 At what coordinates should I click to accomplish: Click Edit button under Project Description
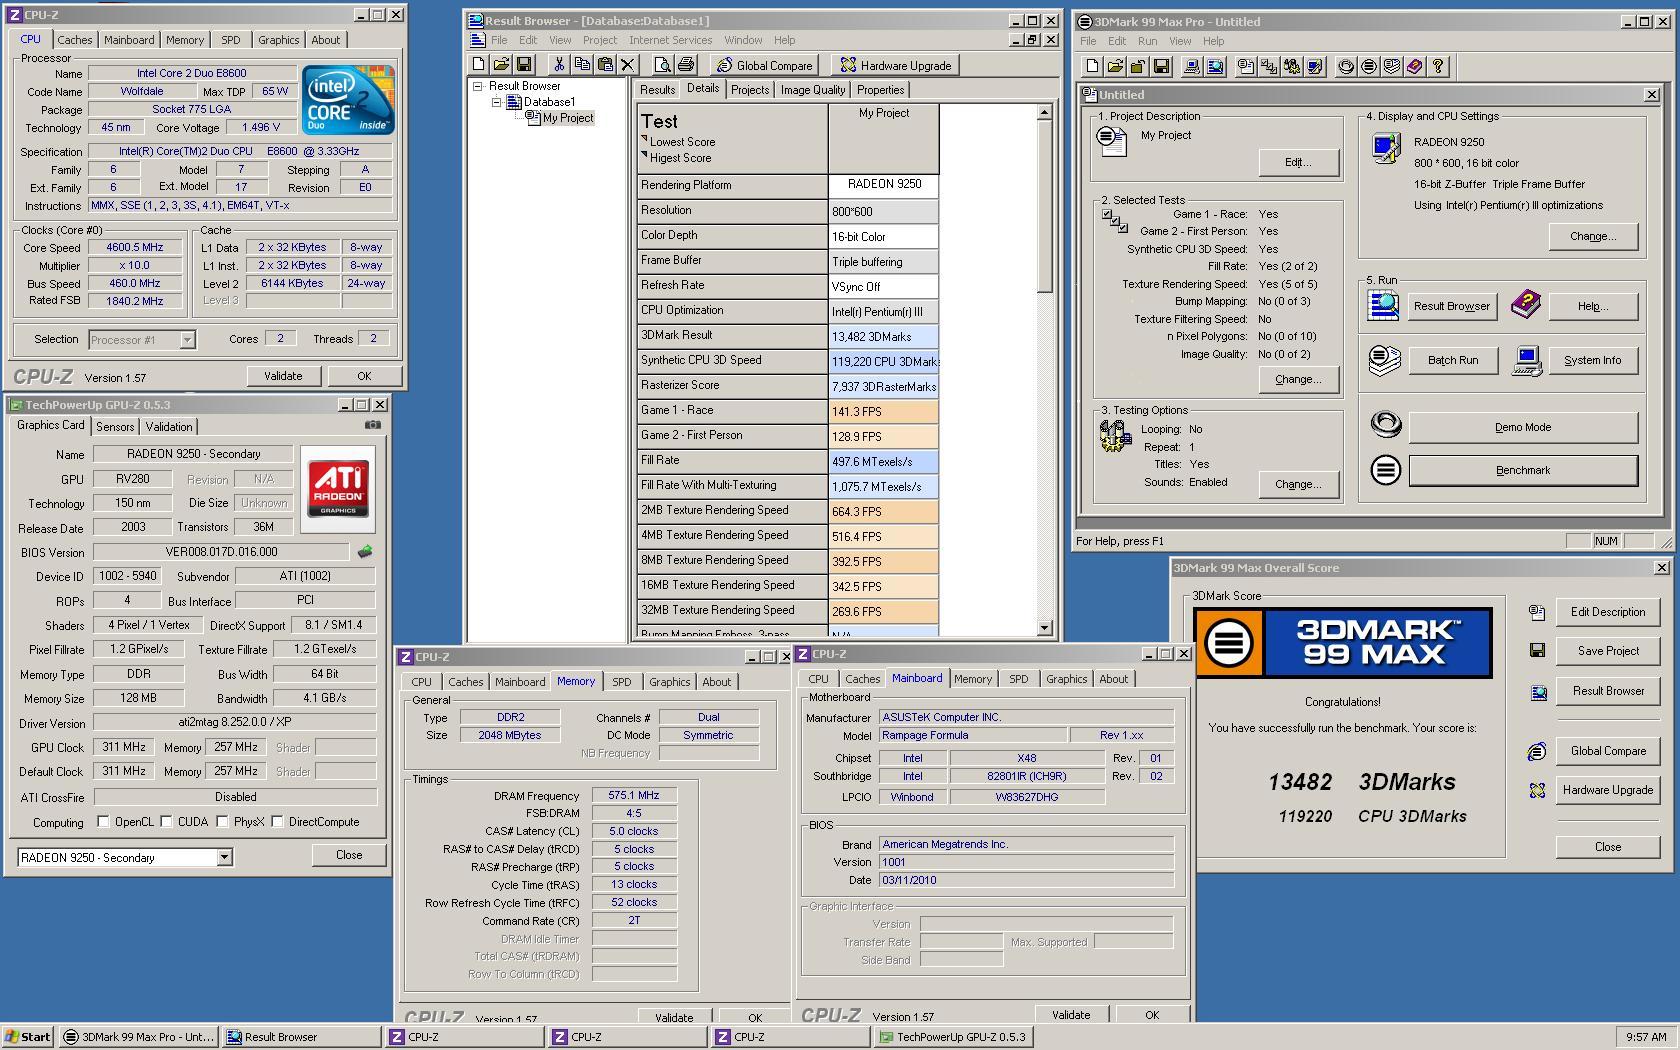1298,162
